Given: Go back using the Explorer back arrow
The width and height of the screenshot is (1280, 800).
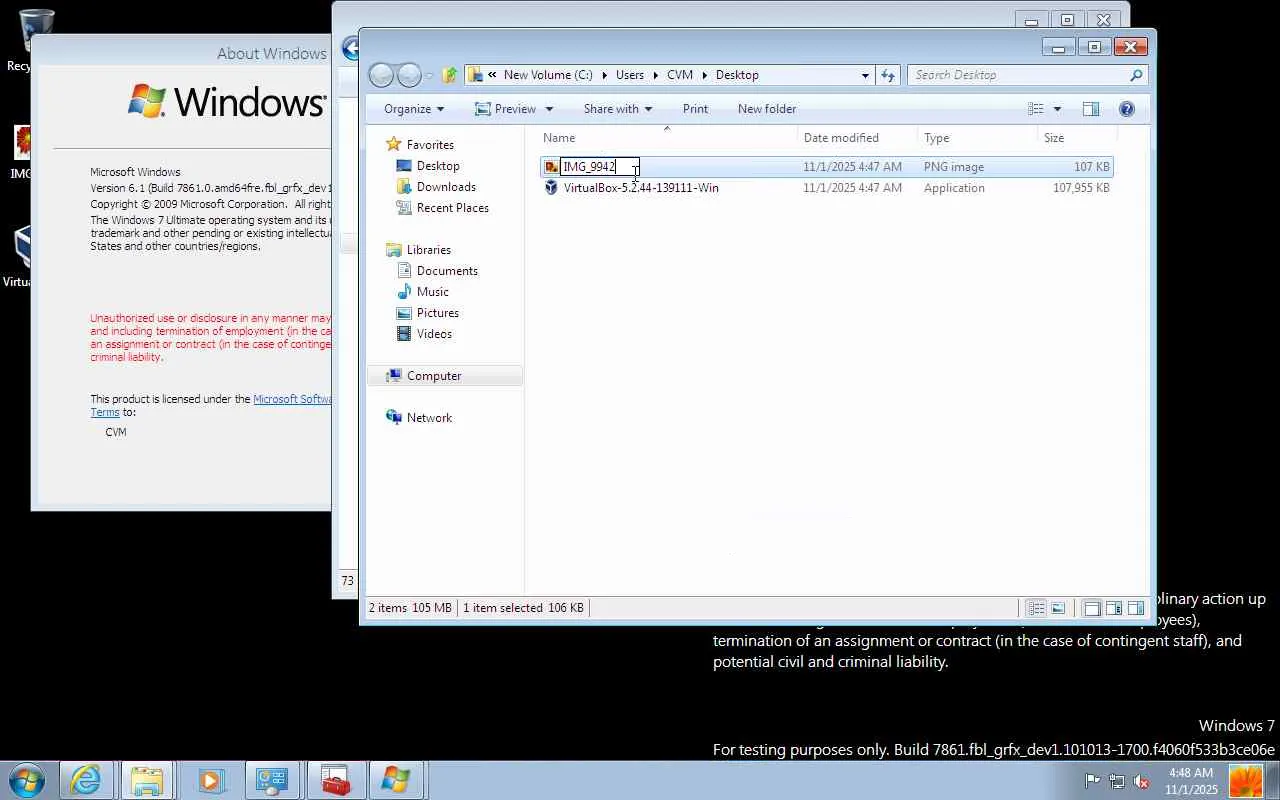Looking at the screenshot, I should [381, 75].
